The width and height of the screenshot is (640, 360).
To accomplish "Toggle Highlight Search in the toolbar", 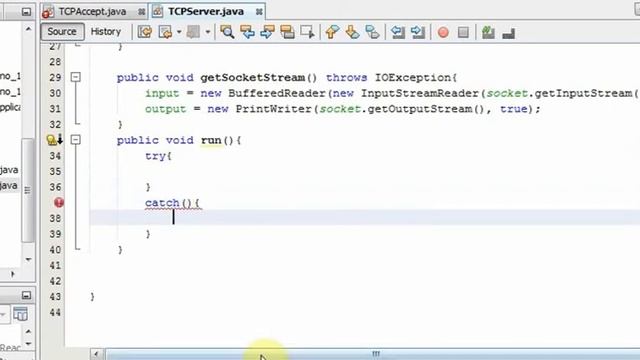I will point(287,32).
